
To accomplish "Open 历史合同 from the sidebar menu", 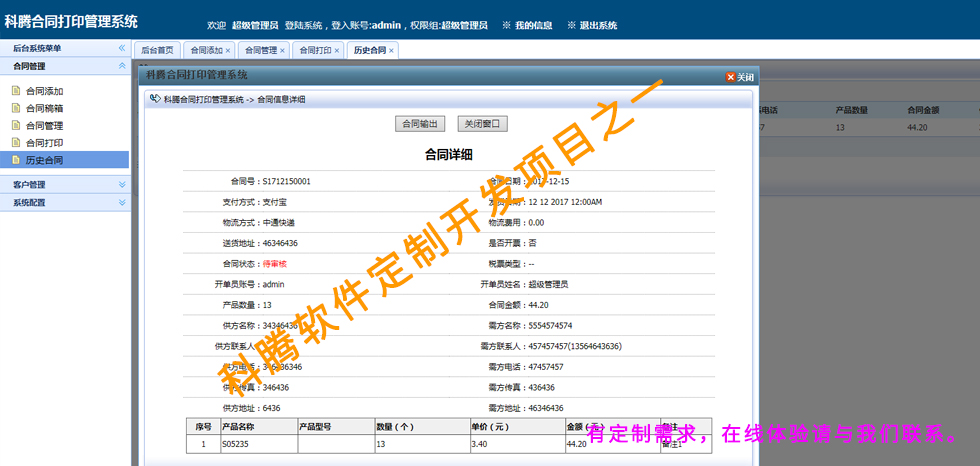I will 44,161.
